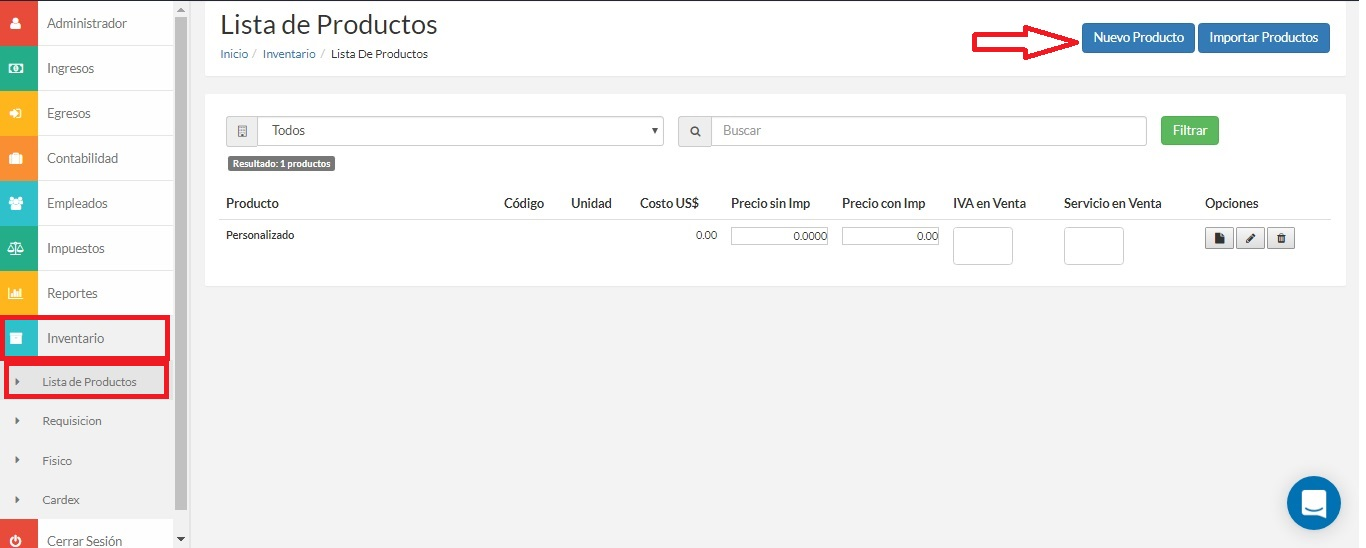This screenshot has width=1366, height=548.
Task: Click the Reportes bar chart icon
Action: pyautogui.click(x=15, y=293)
